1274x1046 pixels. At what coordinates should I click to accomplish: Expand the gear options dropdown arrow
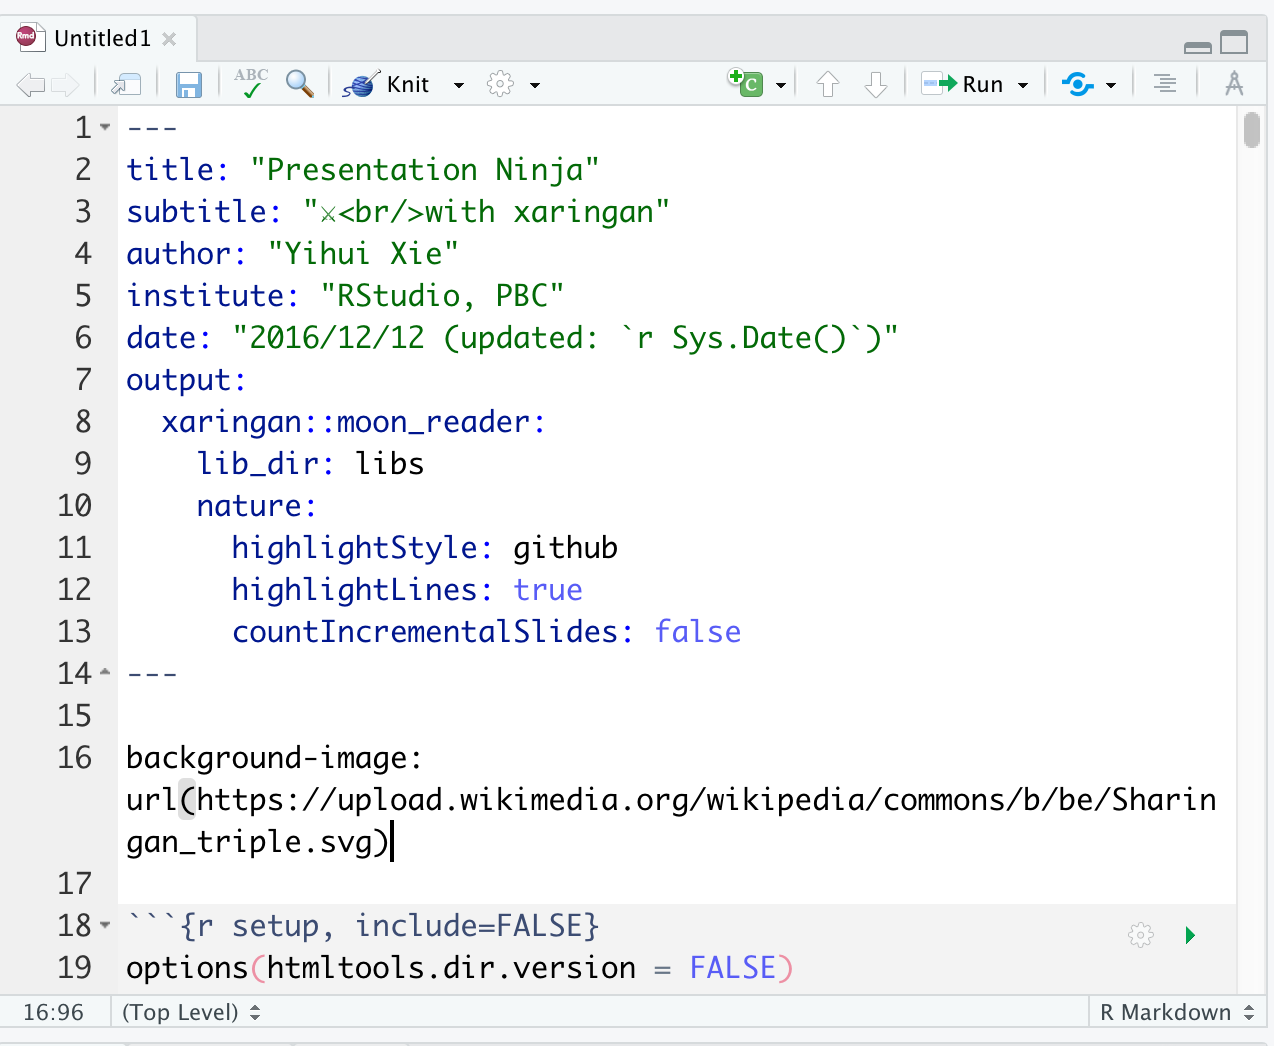point(535,86)
